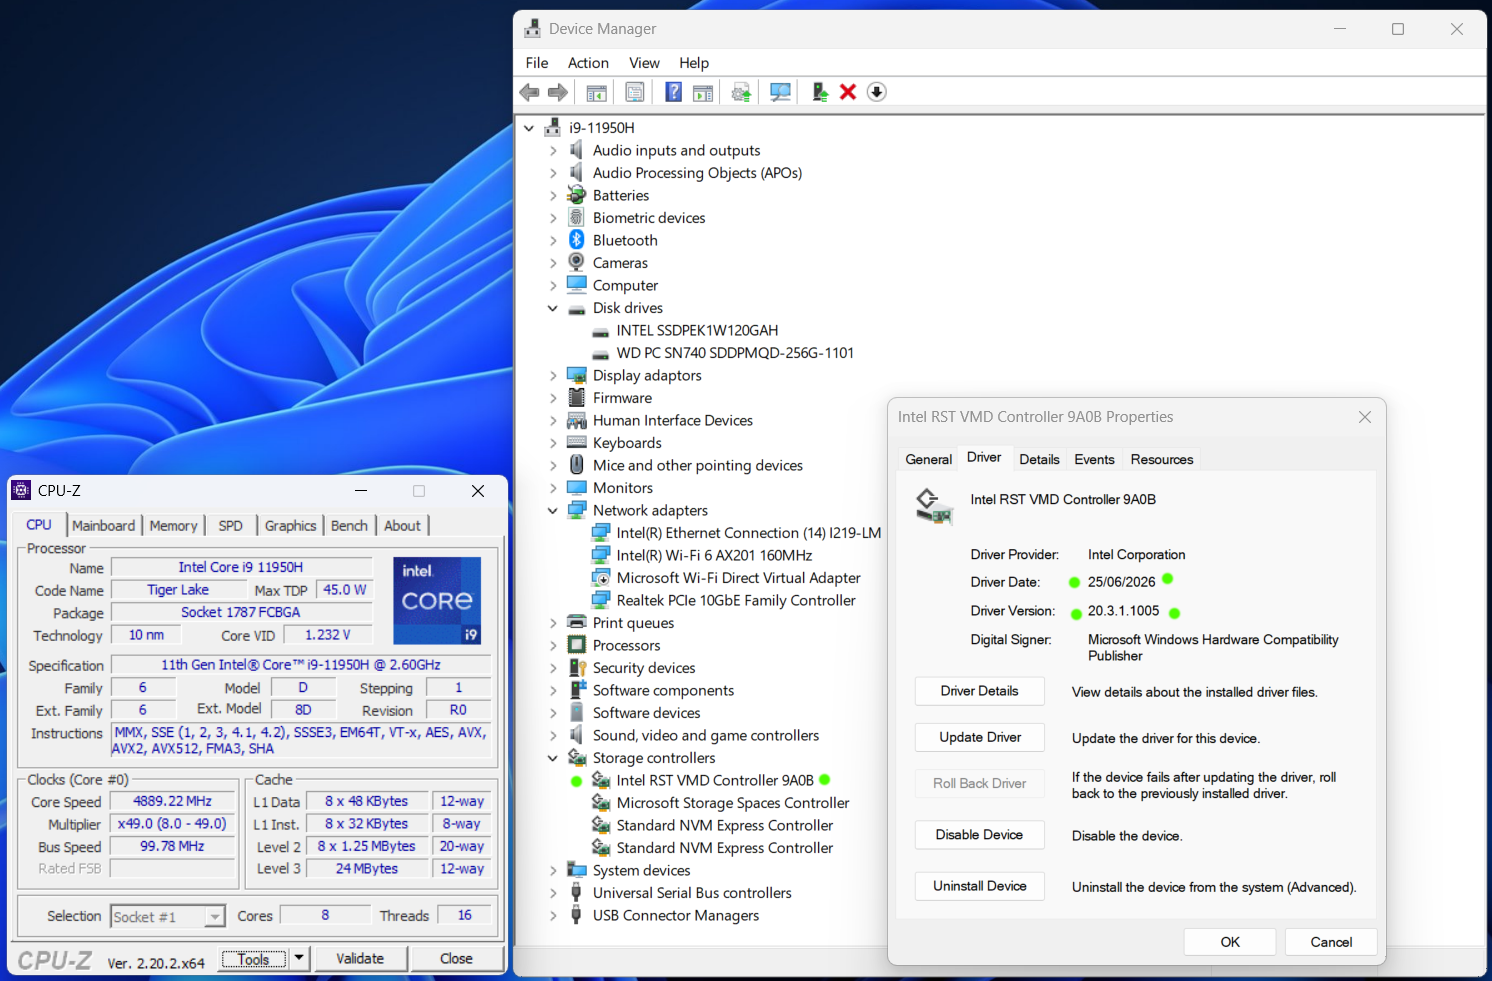Switch to the Mainboard tab in CPU-Z

103,526
